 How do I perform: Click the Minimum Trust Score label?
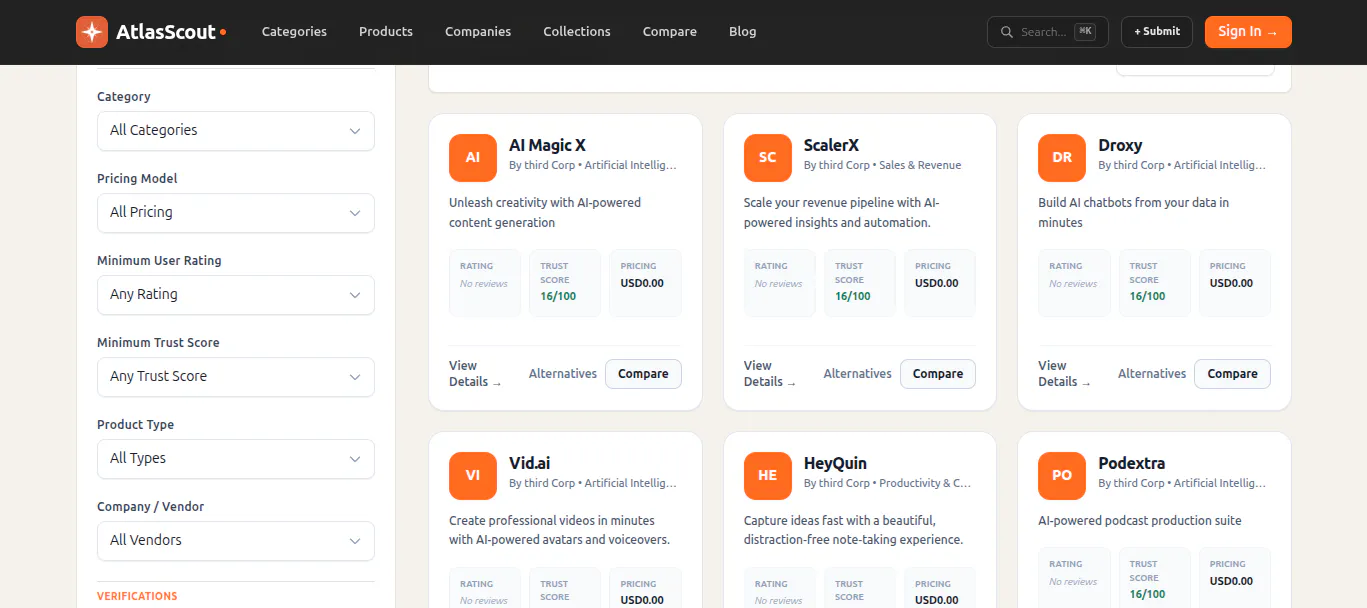[158, 343]
